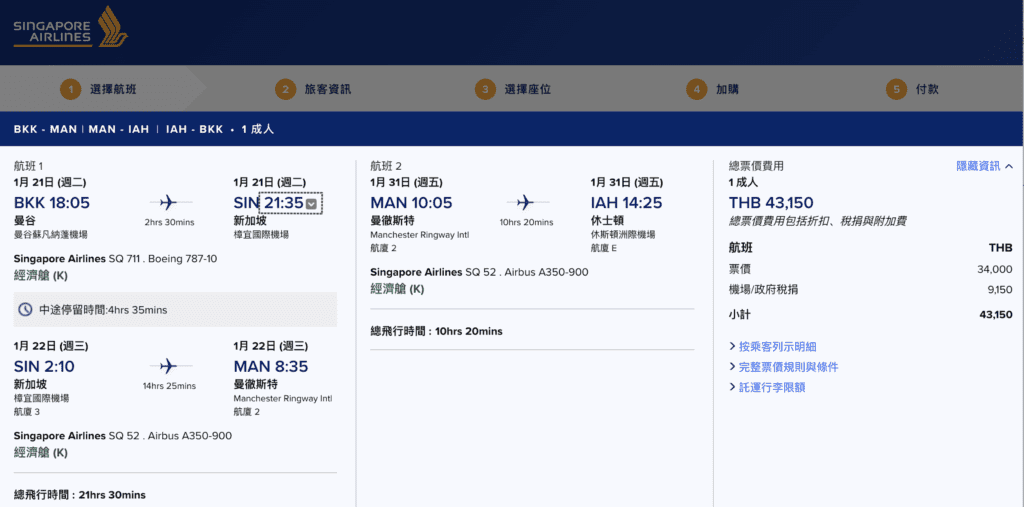Click the 2hrs 30mins duration label
The height and width of the screenshot is (507, 1024).
[169, 223]
